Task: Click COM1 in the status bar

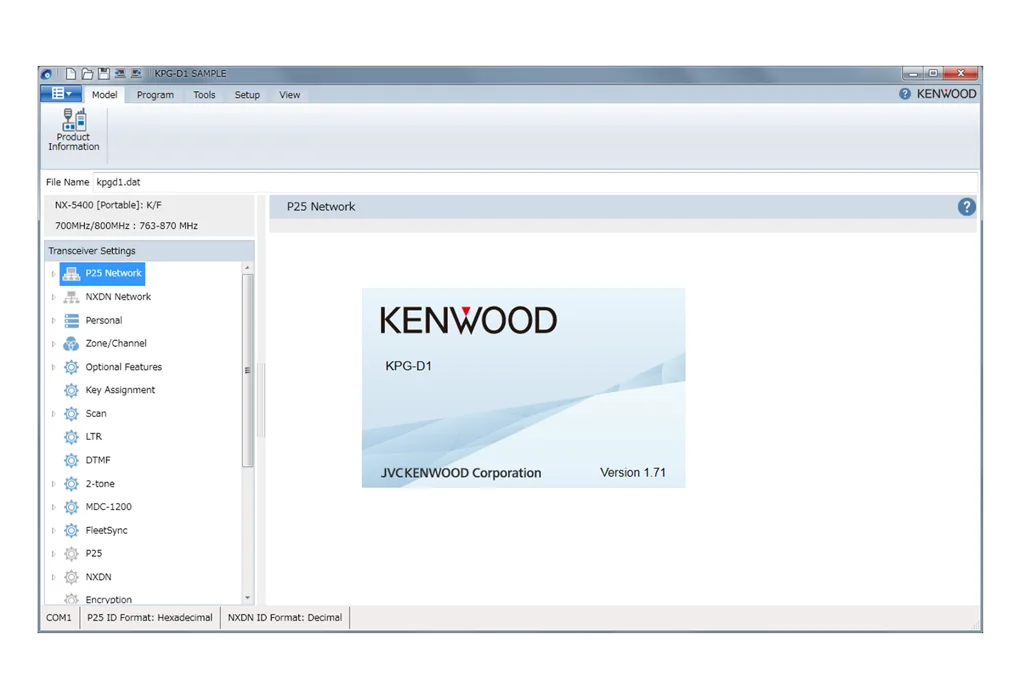Action: 59,617
